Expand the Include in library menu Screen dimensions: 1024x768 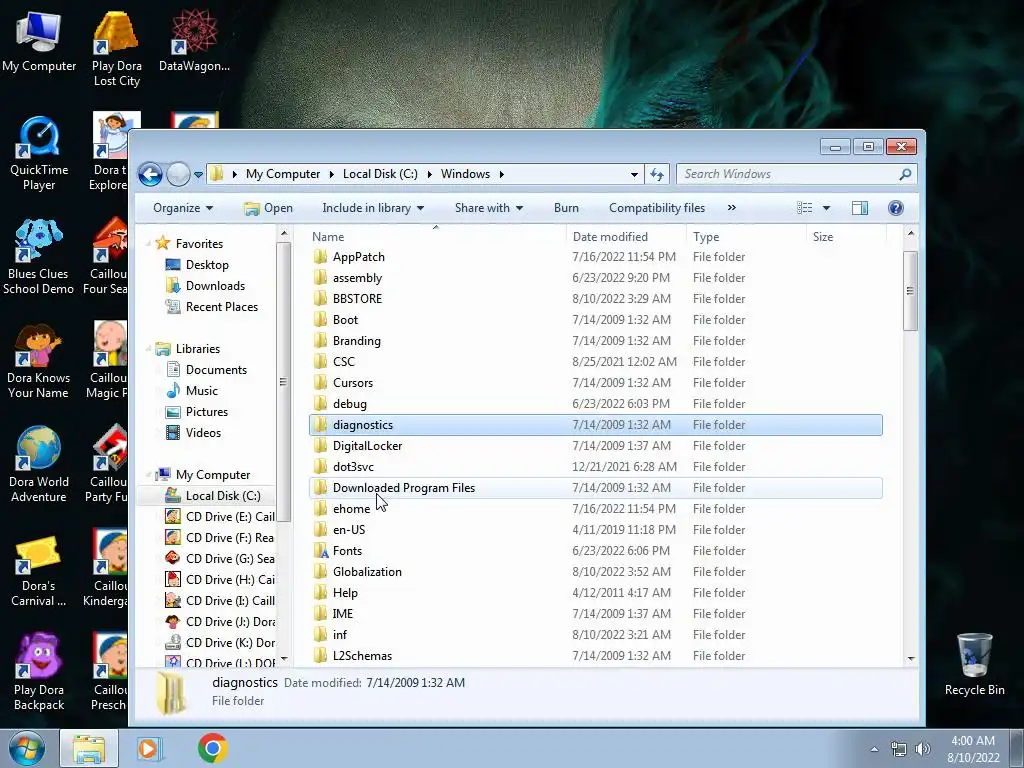pyautogui.click(x=373, y=208)
